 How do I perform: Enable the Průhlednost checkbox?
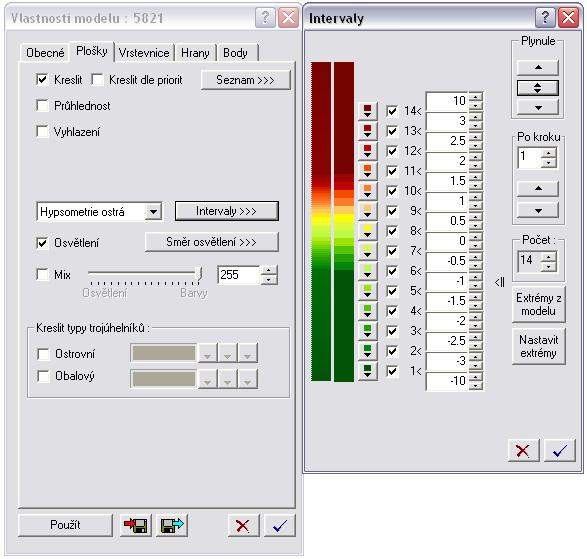tap(42, 106)
